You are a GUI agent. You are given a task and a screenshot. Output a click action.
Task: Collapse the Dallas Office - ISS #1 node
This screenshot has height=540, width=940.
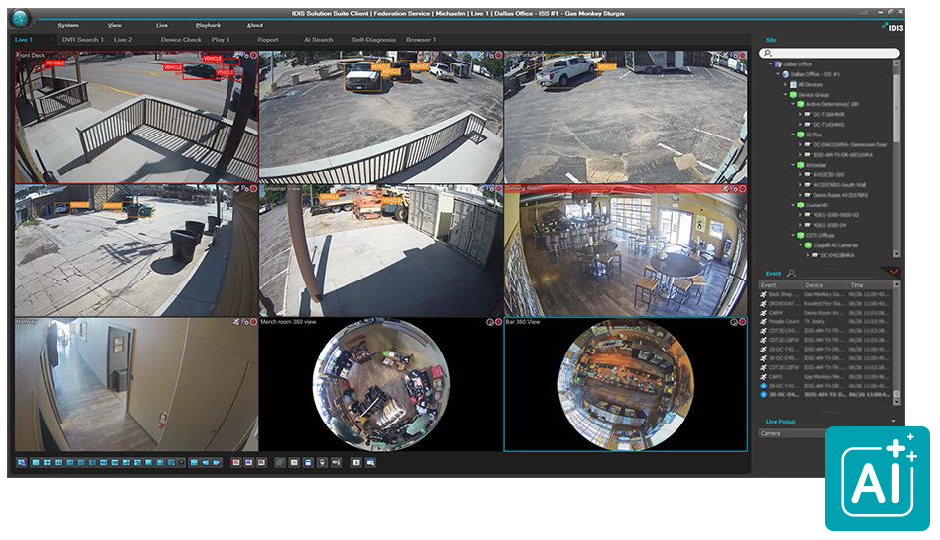779,74
